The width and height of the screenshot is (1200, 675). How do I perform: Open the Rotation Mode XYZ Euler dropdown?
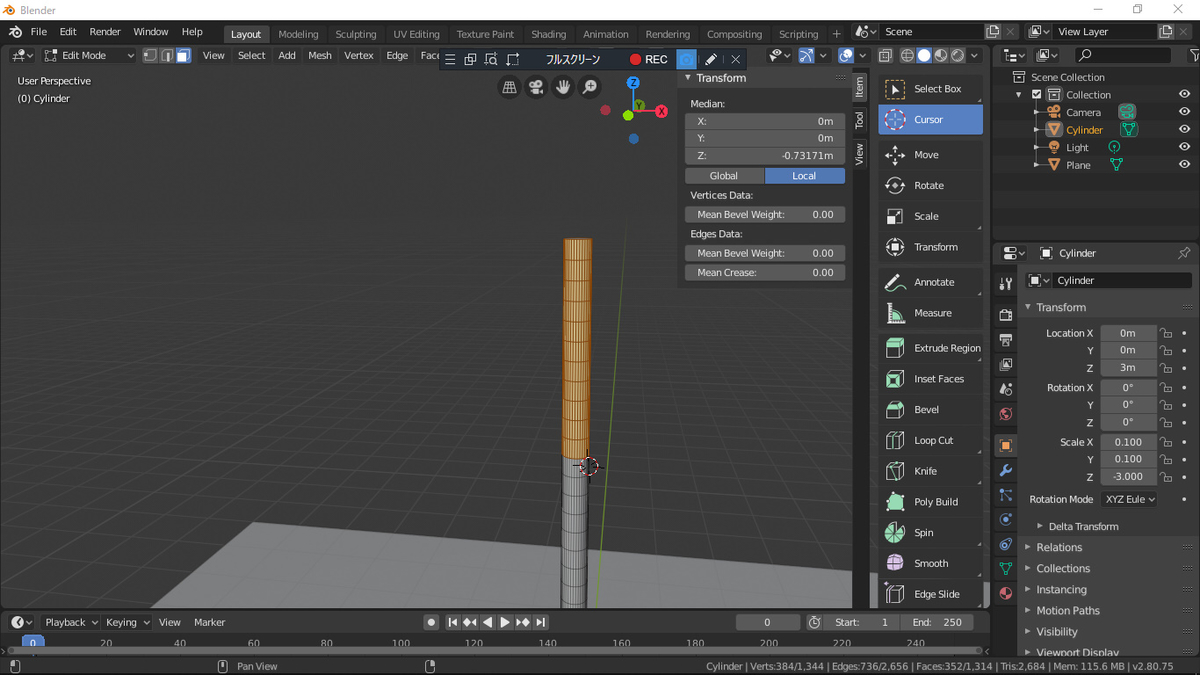pyautogui.click(x=1129, y=499)
